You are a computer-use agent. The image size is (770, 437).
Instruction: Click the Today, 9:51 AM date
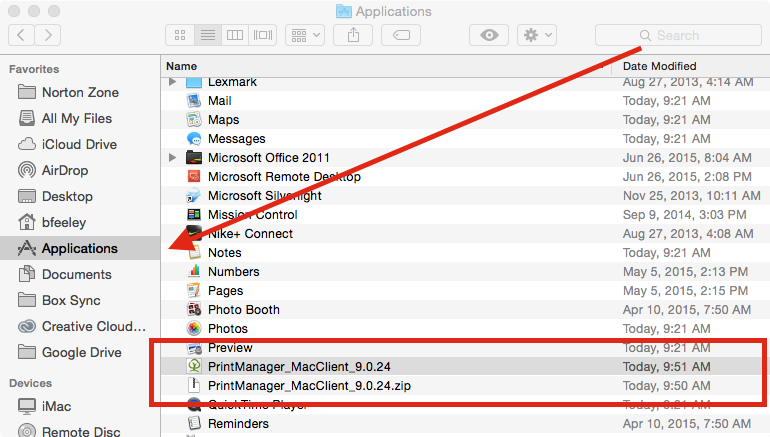pos(666,366)
